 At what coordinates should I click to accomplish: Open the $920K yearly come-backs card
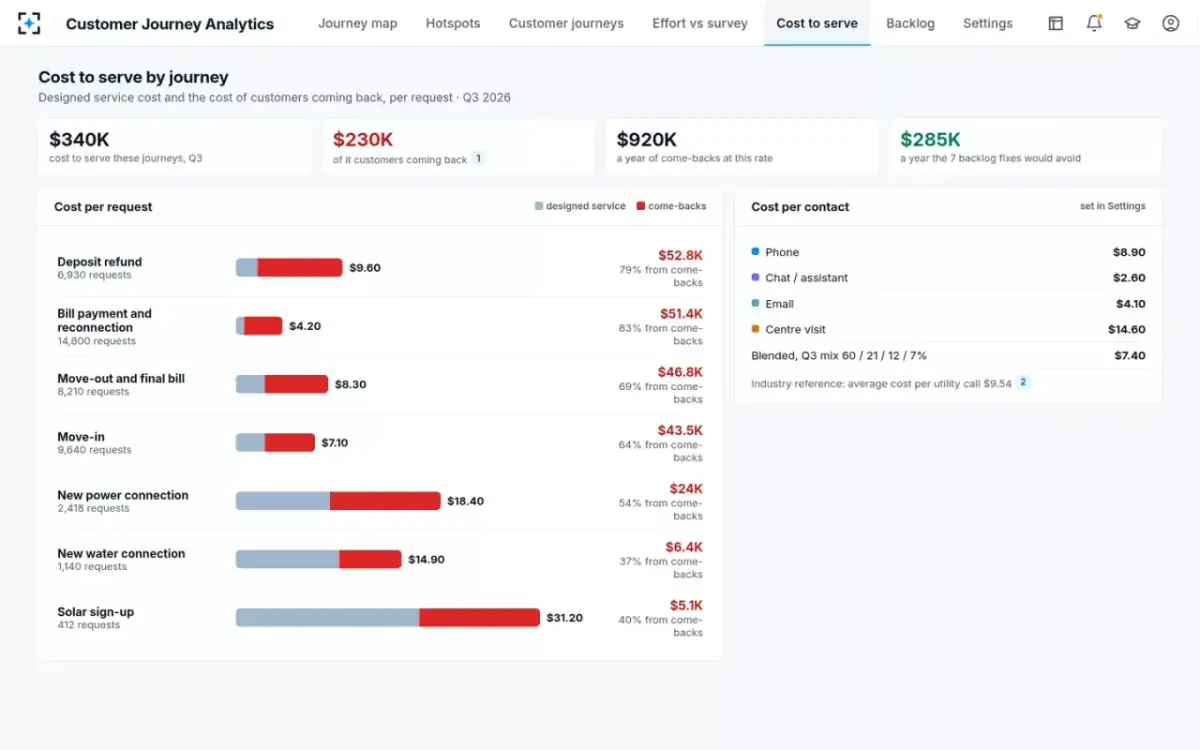tap(741, 147)
